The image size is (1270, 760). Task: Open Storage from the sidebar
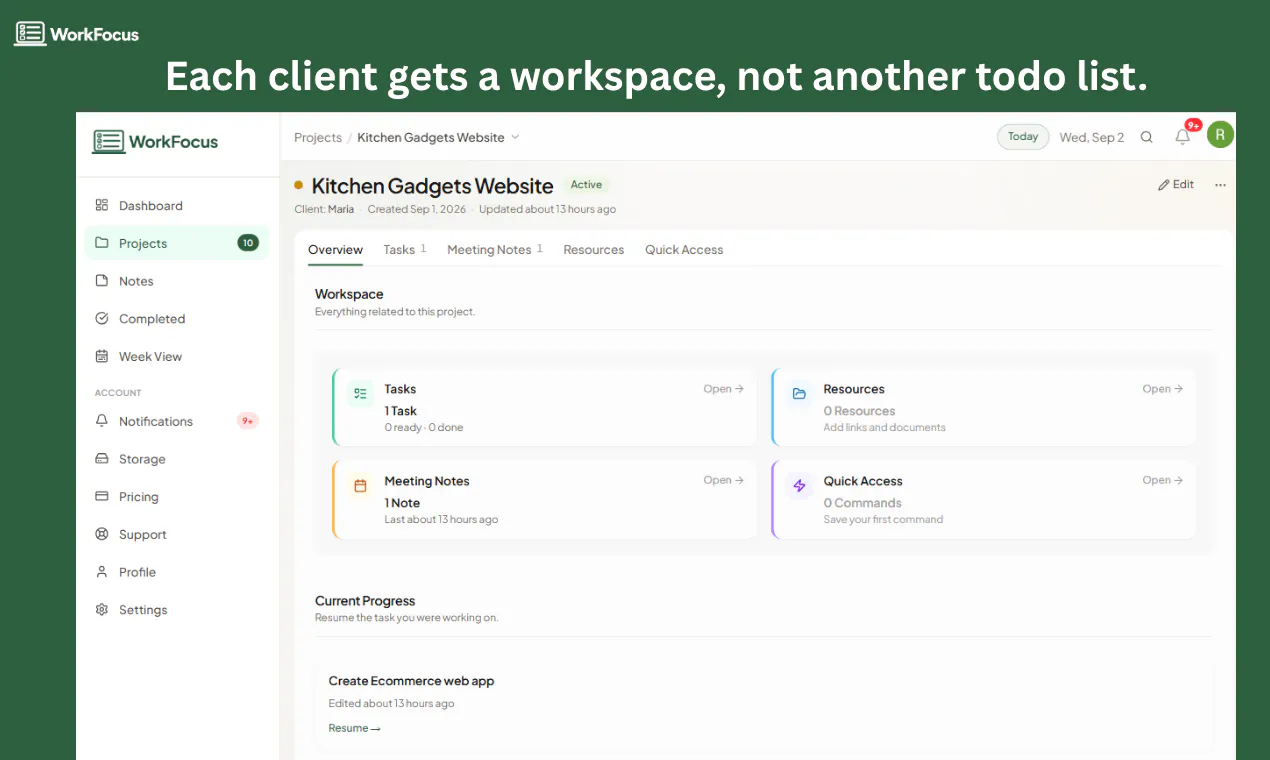(x=177, y=459)
